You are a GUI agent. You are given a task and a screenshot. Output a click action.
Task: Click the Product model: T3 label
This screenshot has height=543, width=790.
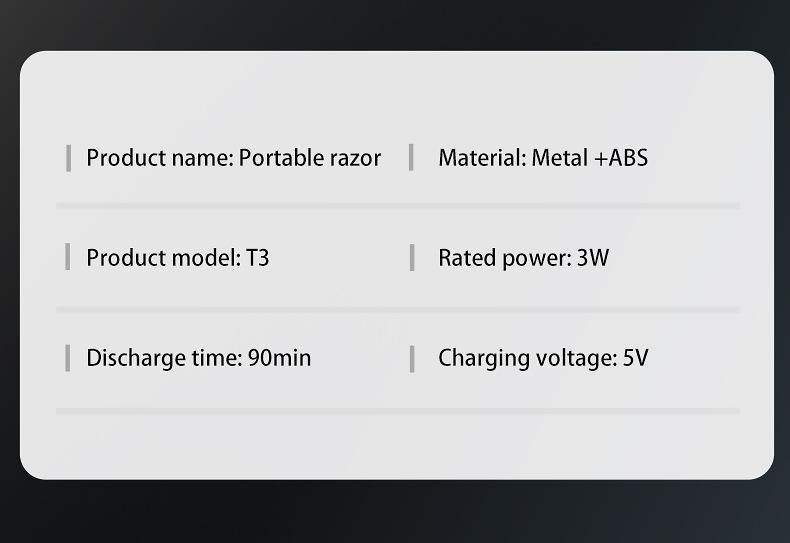178,258
